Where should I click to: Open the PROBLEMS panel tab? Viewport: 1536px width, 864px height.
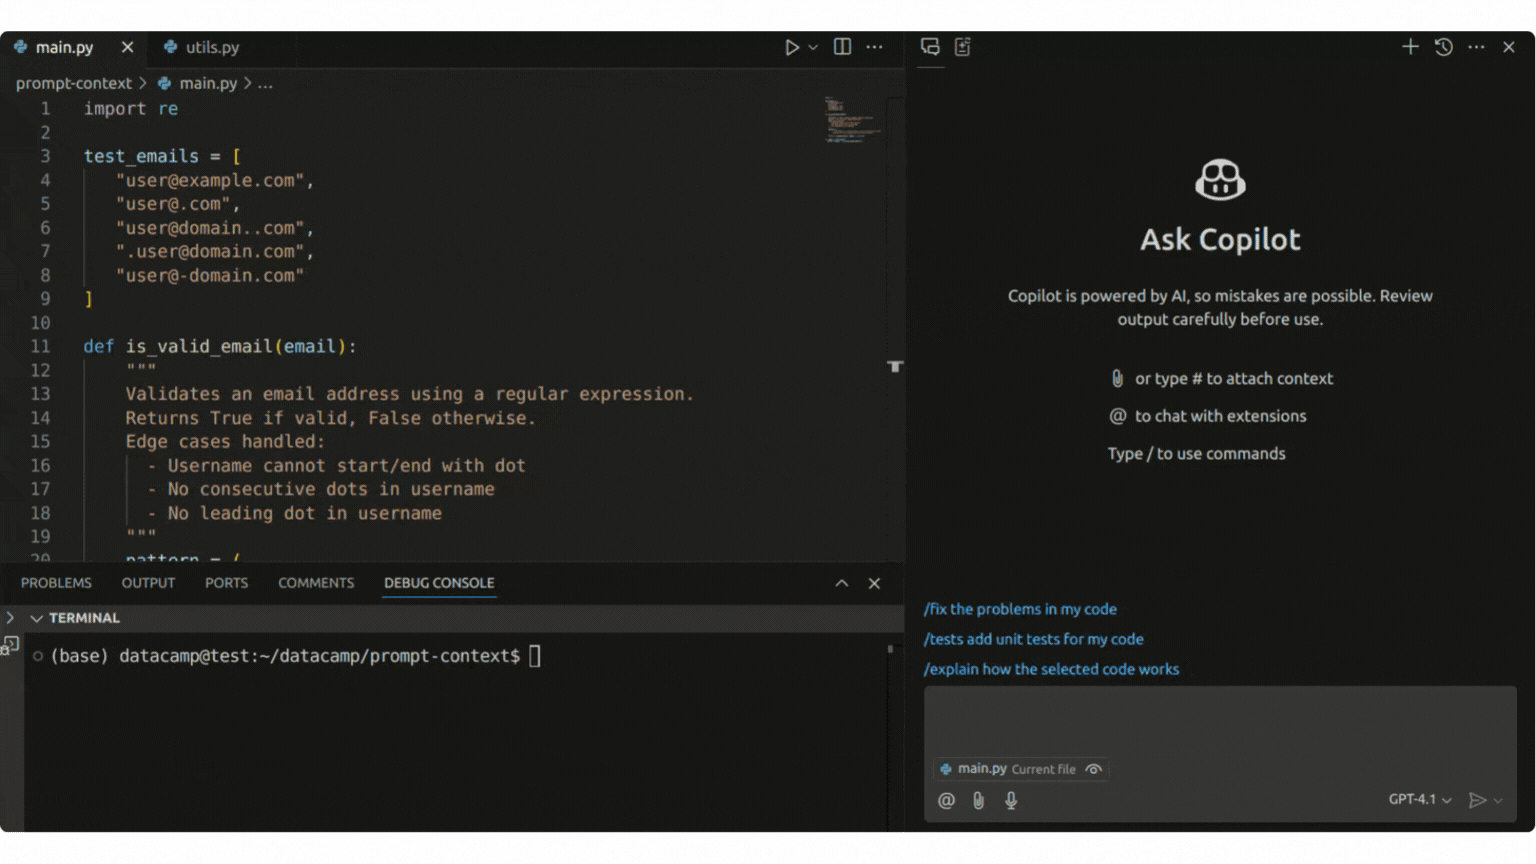click(56, 583)
